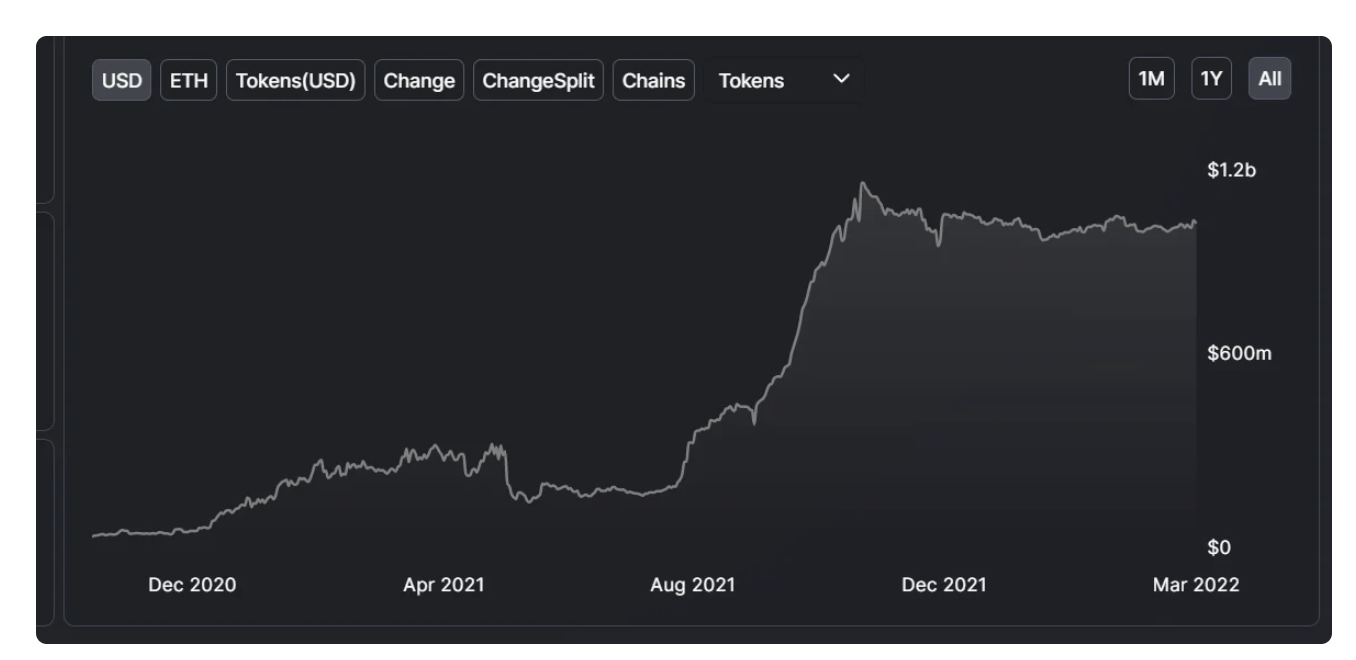Viewport: 1356px width, 660px height.
Task: Click the $600m y-axis label
Action: coord(1239,353)
